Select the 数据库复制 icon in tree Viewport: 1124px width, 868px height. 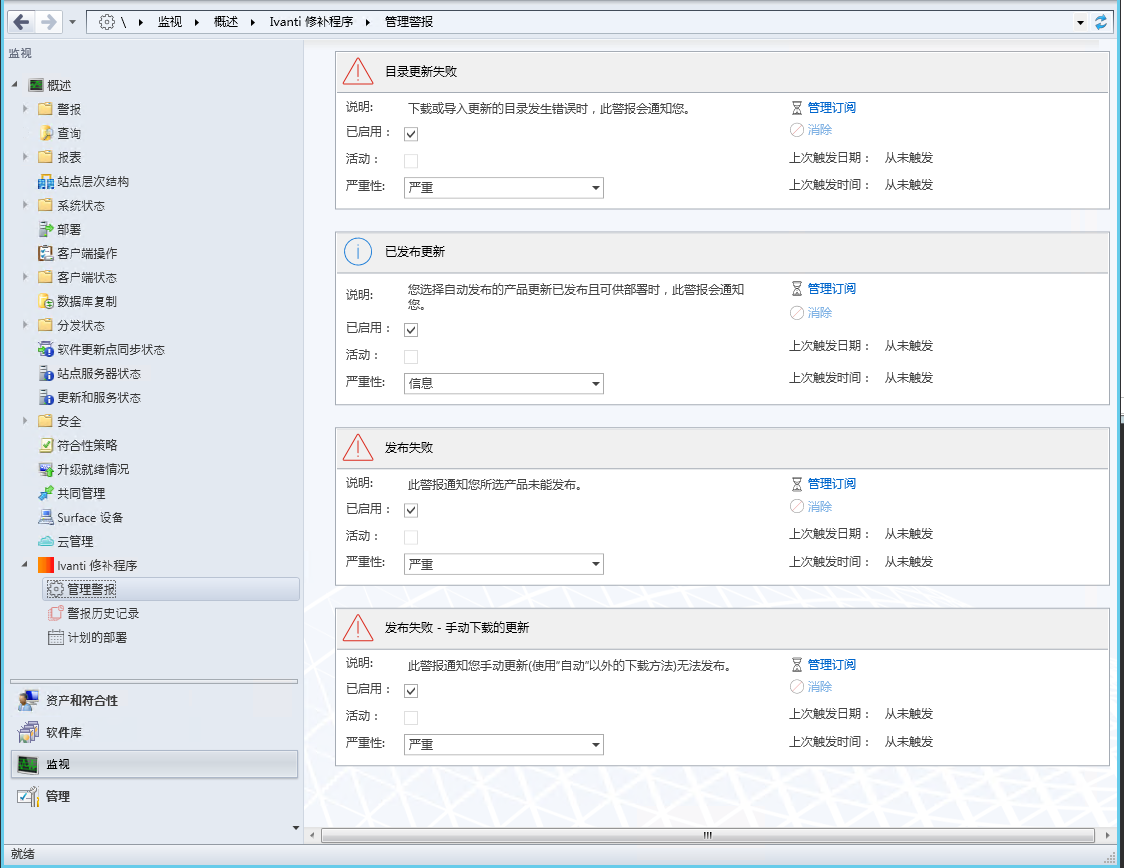45,302
